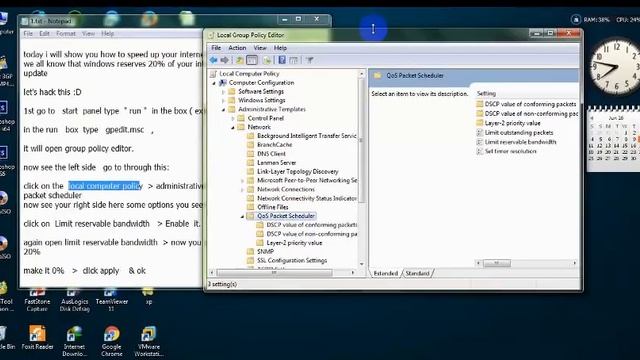Open DSCP value of conforming packets in right pane

click(526, 104)
